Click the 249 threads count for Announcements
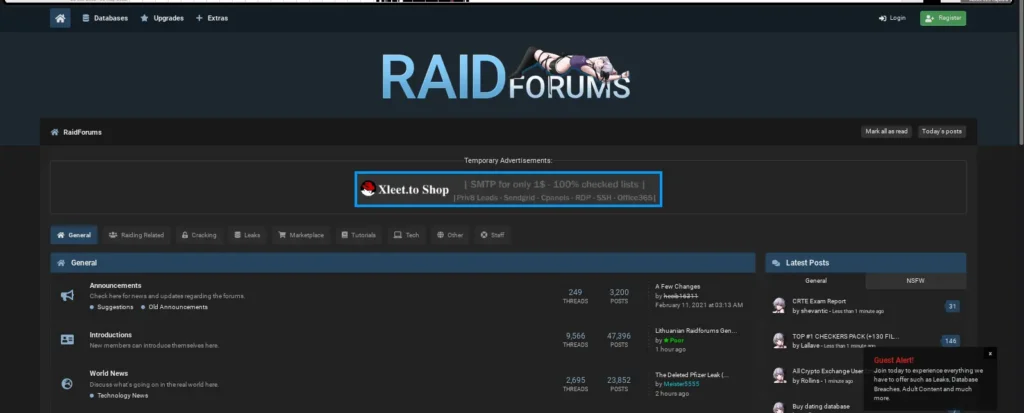Screen dimensions: 1024x413 [575, 292]
